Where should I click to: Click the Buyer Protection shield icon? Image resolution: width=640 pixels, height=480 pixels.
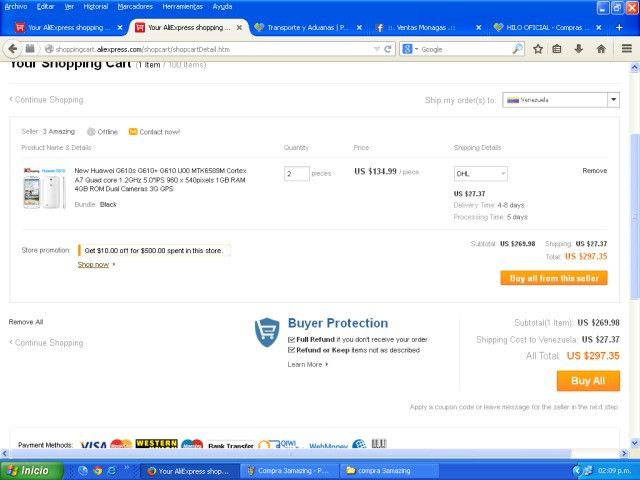267,332
